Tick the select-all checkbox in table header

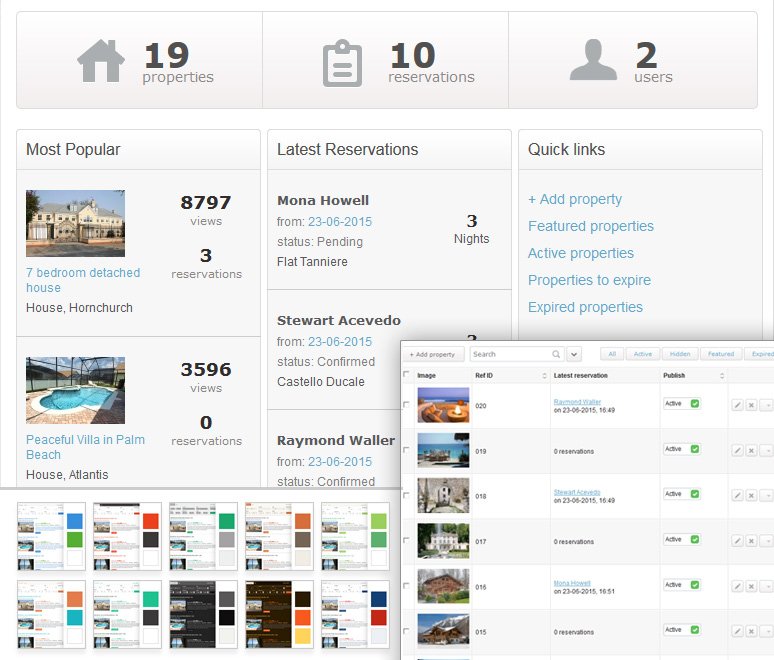coord(406,374)
